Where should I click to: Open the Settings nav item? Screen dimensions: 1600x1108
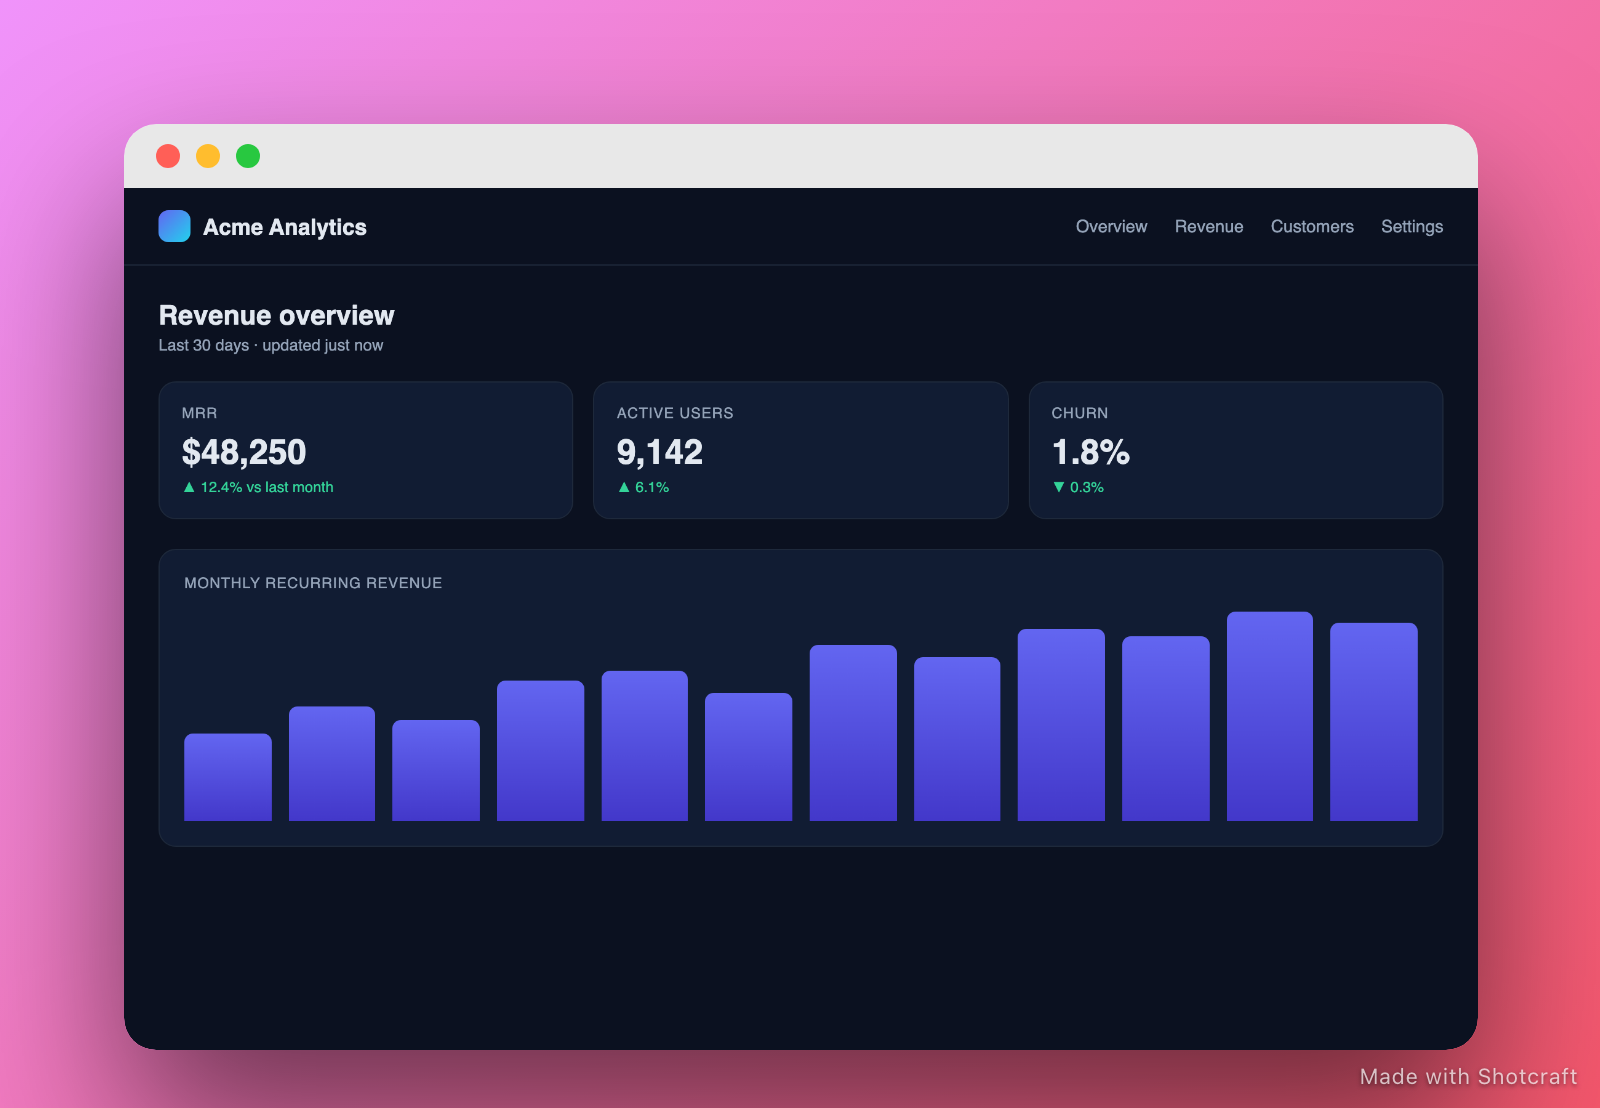(1412, 227)
